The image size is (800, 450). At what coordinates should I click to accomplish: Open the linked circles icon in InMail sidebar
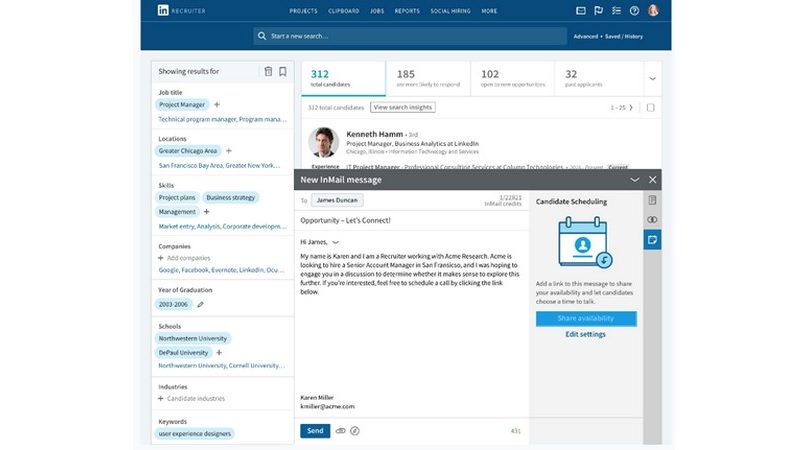tap(652, 219)
